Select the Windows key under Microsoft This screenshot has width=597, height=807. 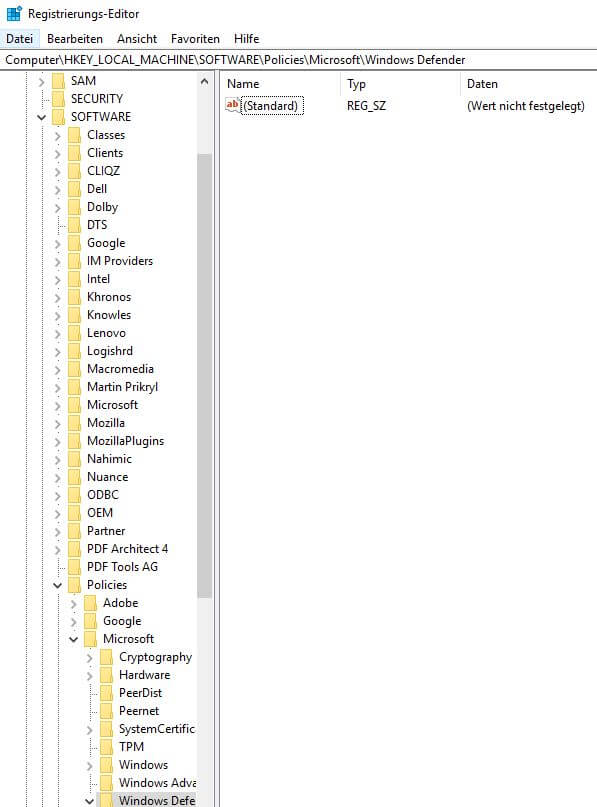143,765
